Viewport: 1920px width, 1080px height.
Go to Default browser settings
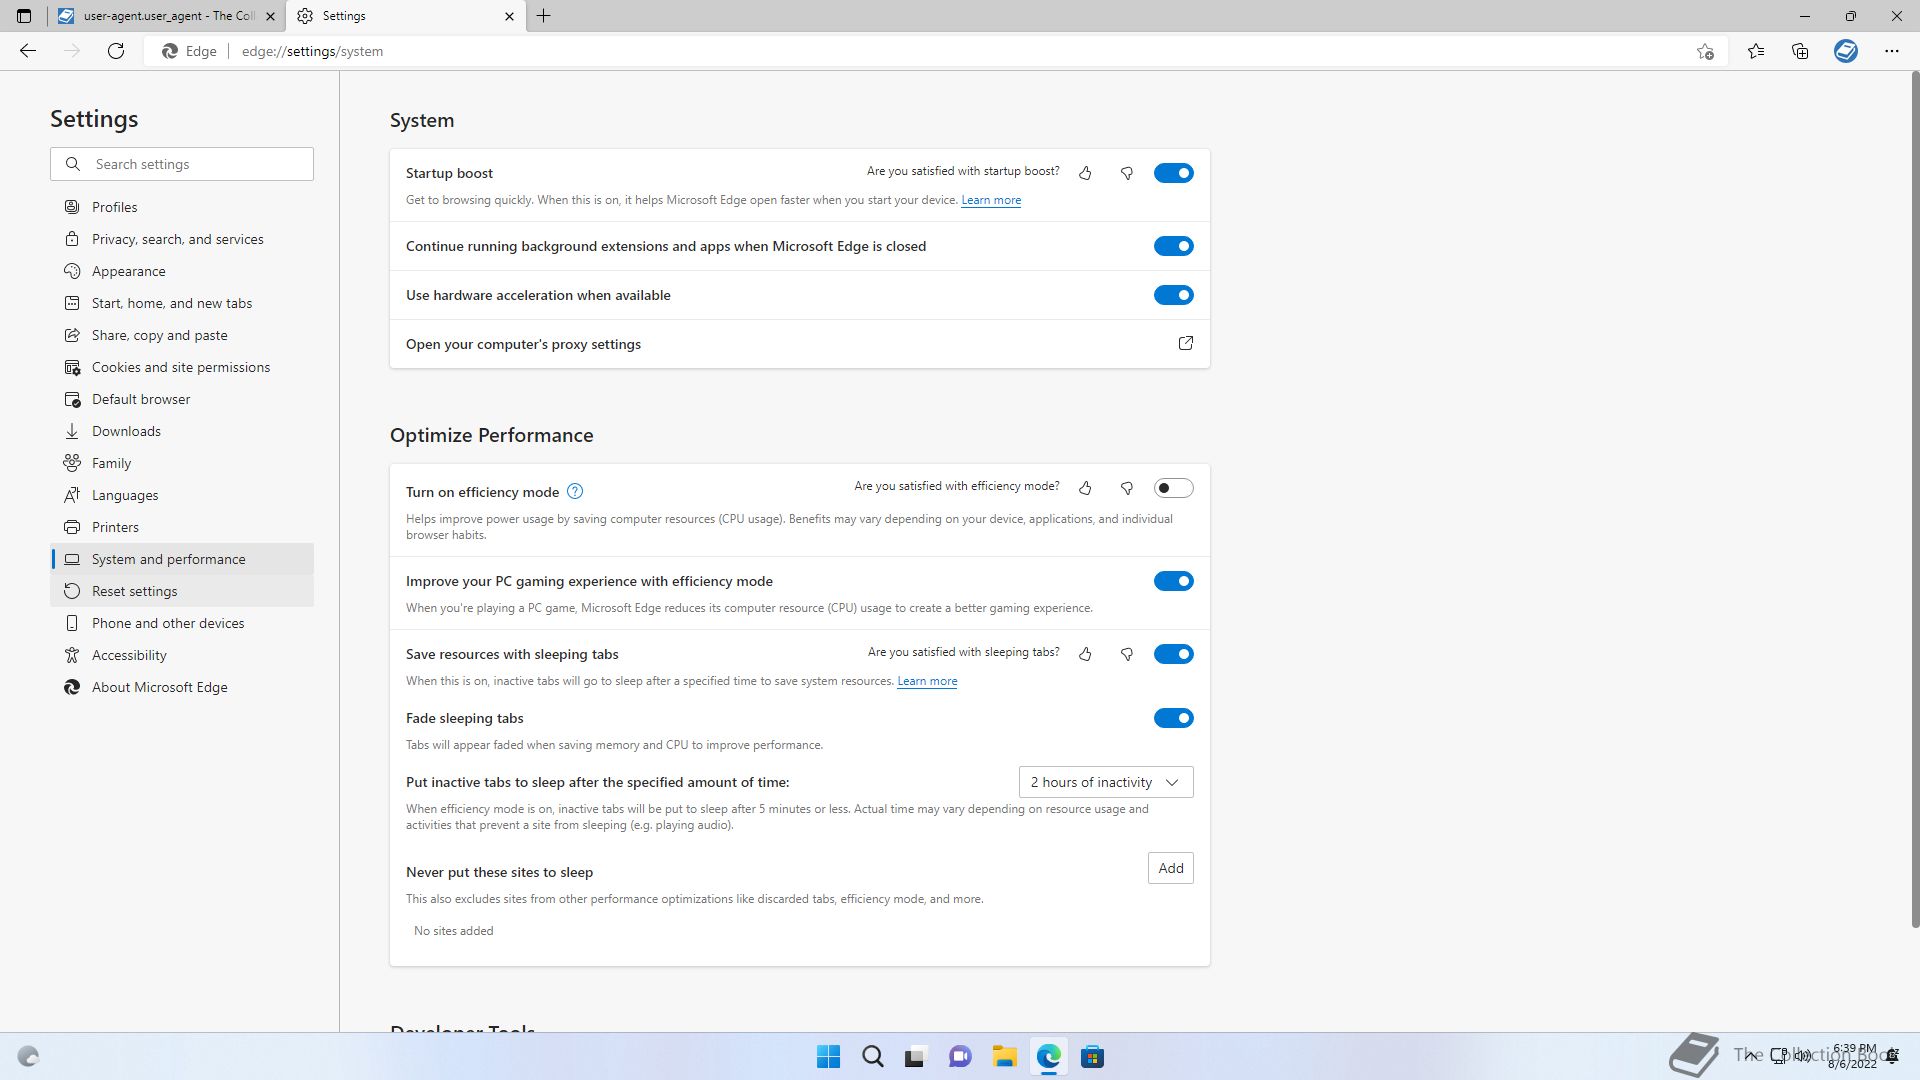tap(182, 399)
